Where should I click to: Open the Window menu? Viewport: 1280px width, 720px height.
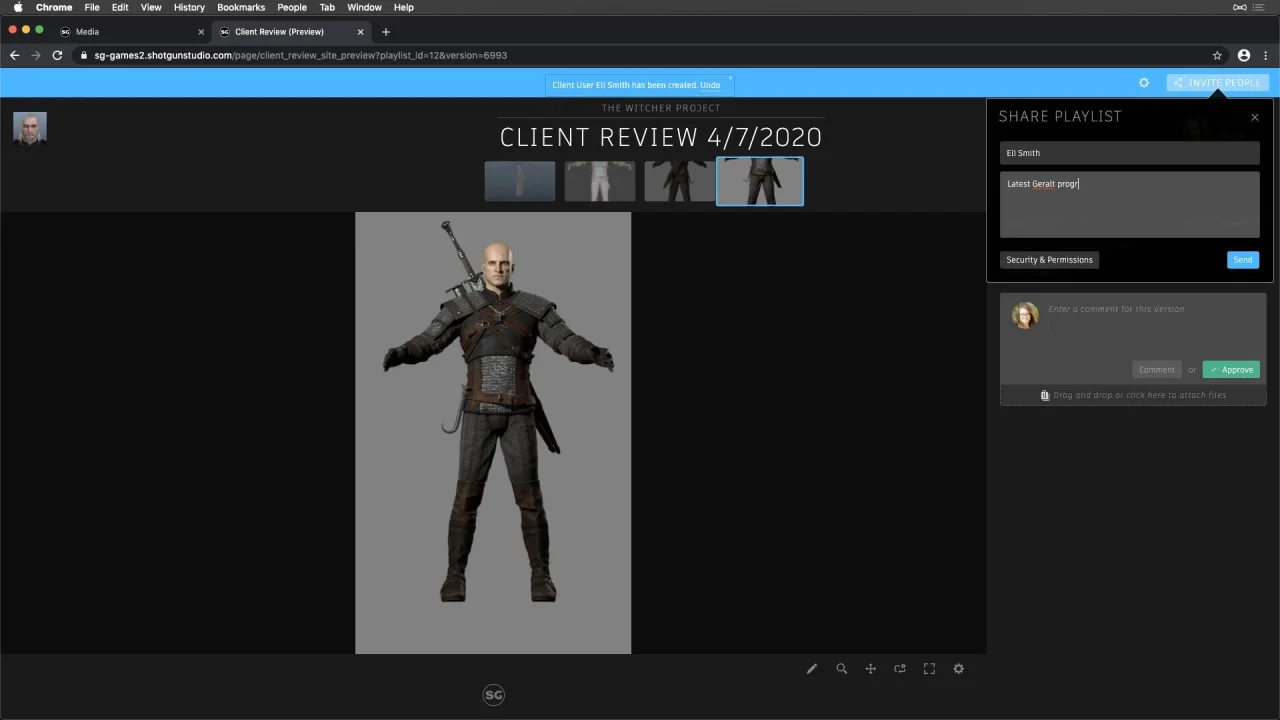coord(365,7)
